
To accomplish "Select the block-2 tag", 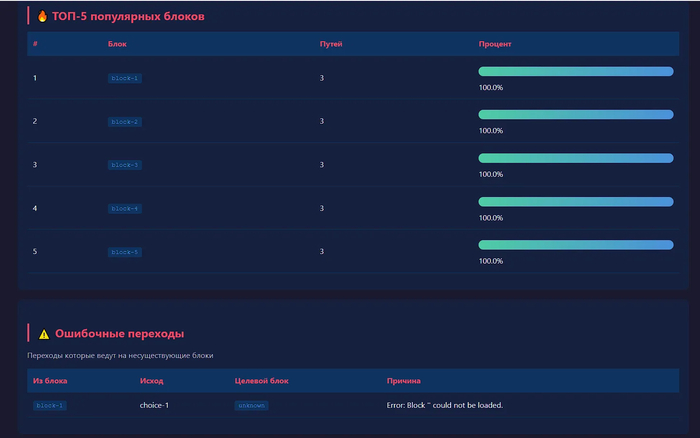I will click(125, 122).
